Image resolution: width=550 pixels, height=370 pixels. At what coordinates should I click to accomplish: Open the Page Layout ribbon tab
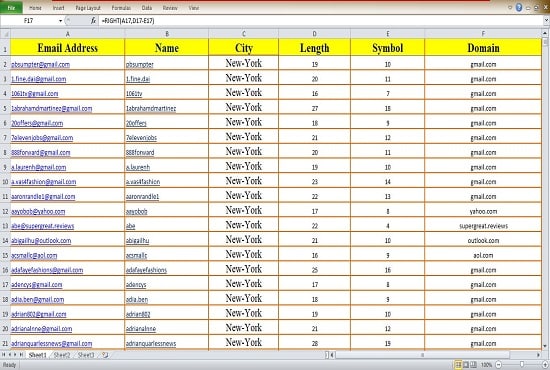click(88, 8)
